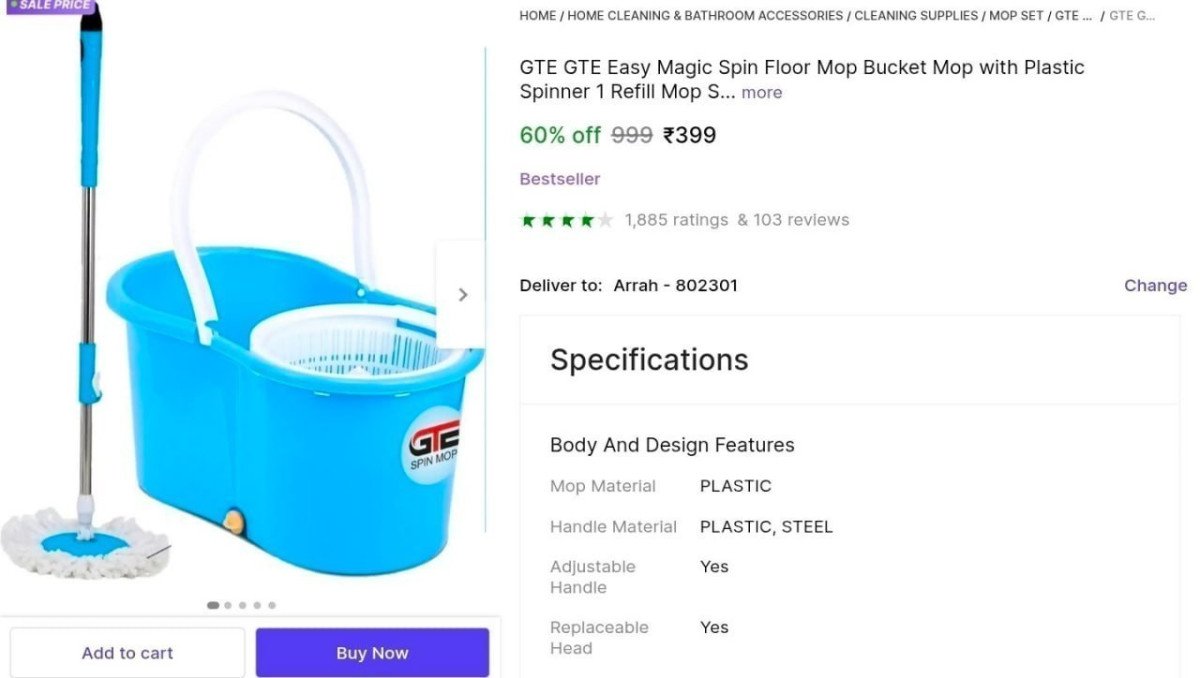Click the Bestseller tag
Viewport: 1200px width, 678px height.
tap(559, 178)
